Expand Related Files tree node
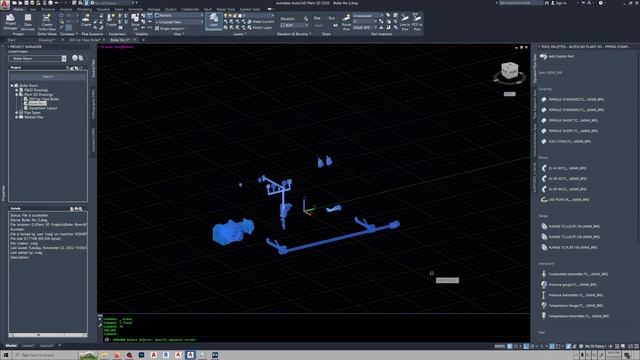 pyautogui.click(x=17, y=117)
